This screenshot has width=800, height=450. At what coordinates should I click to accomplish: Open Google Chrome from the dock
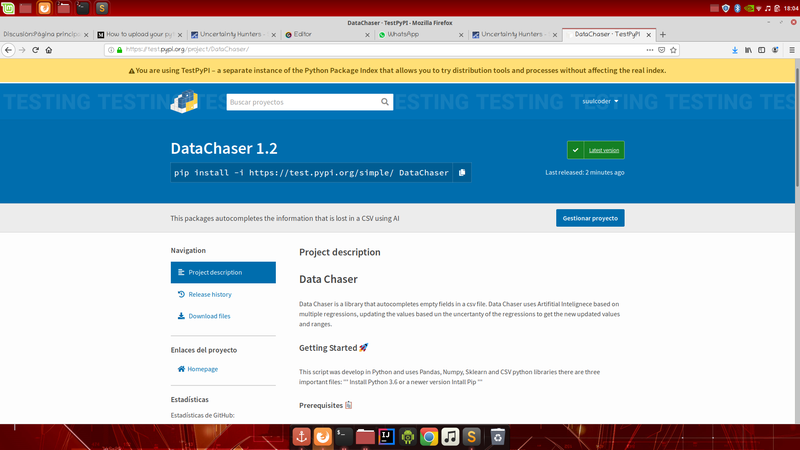(x=428, y=437)
